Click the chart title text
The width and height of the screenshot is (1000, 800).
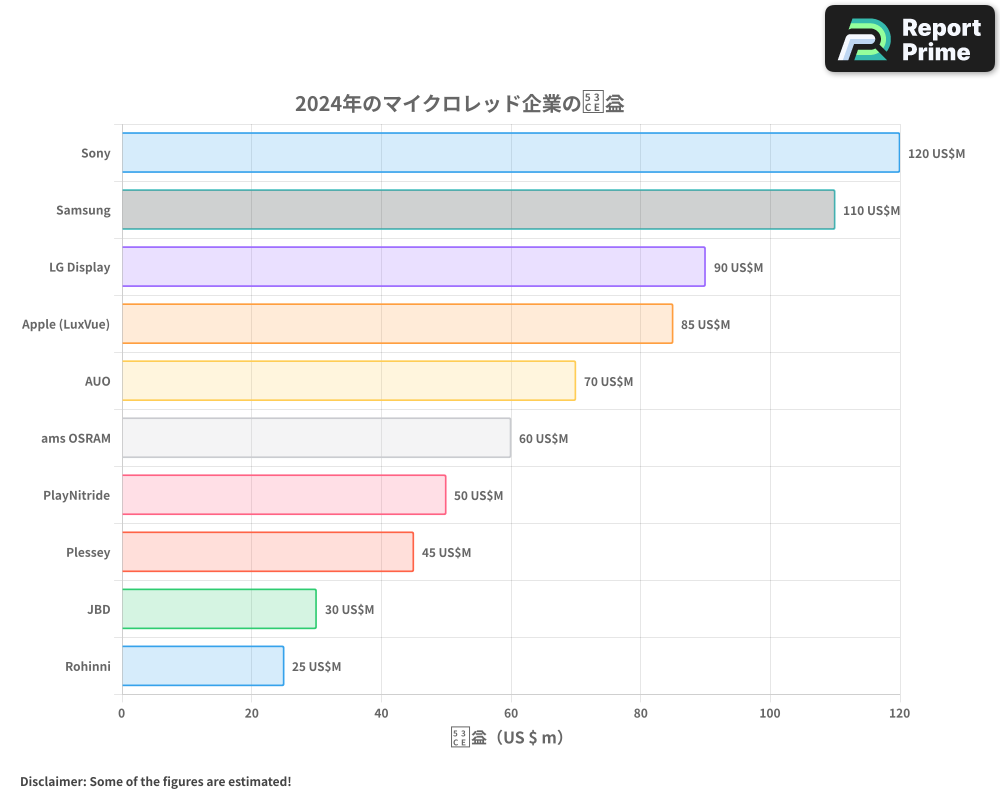458,102
